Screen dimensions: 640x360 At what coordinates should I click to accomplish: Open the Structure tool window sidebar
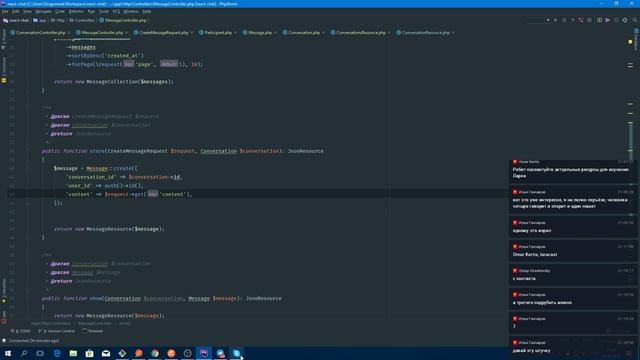(x=4, y=69)
